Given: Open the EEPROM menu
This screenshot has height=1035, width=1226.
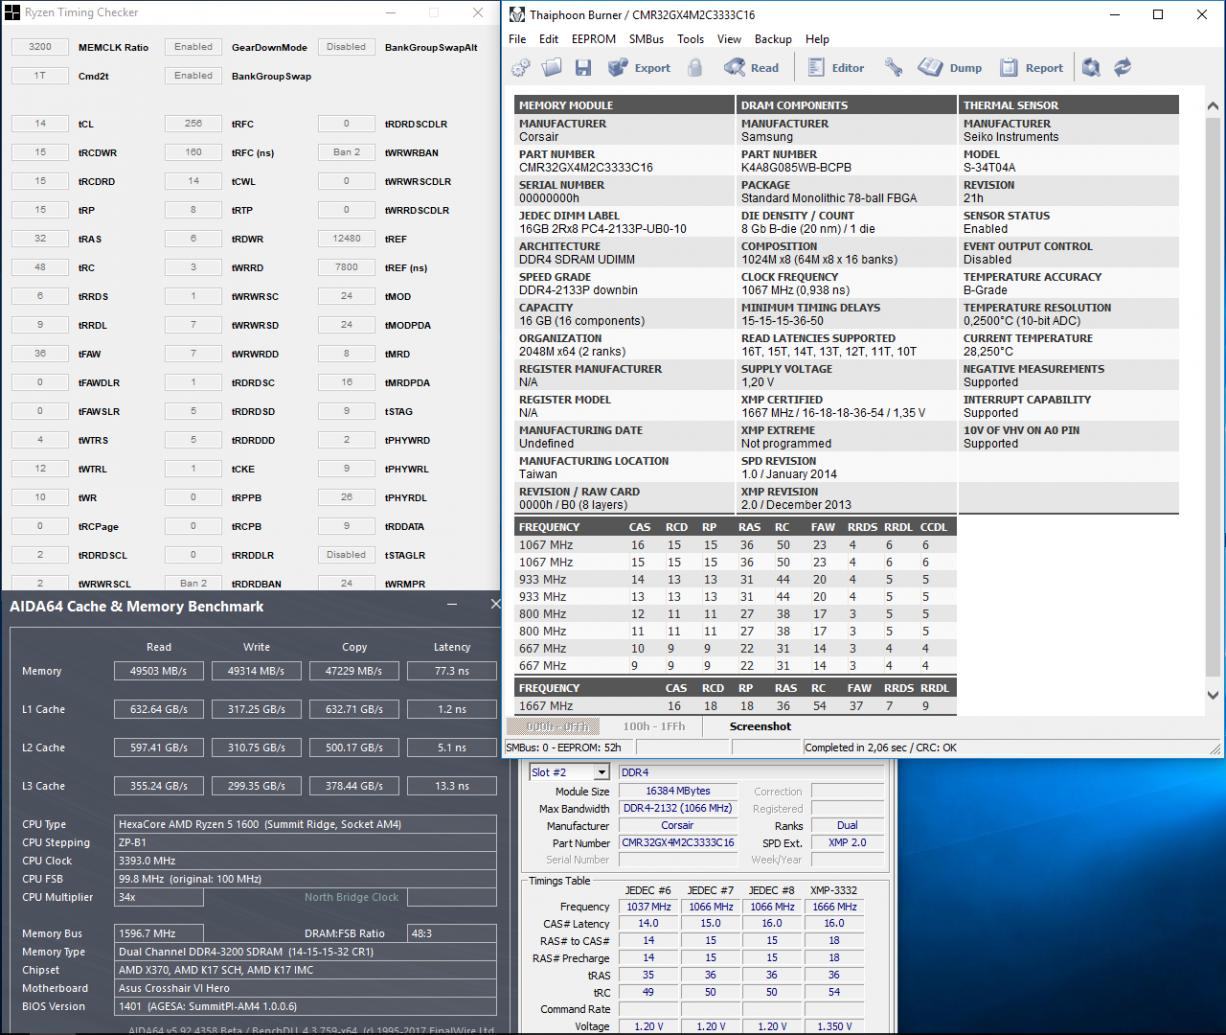Looking at the screenshot, I should [x=593, y=39].
